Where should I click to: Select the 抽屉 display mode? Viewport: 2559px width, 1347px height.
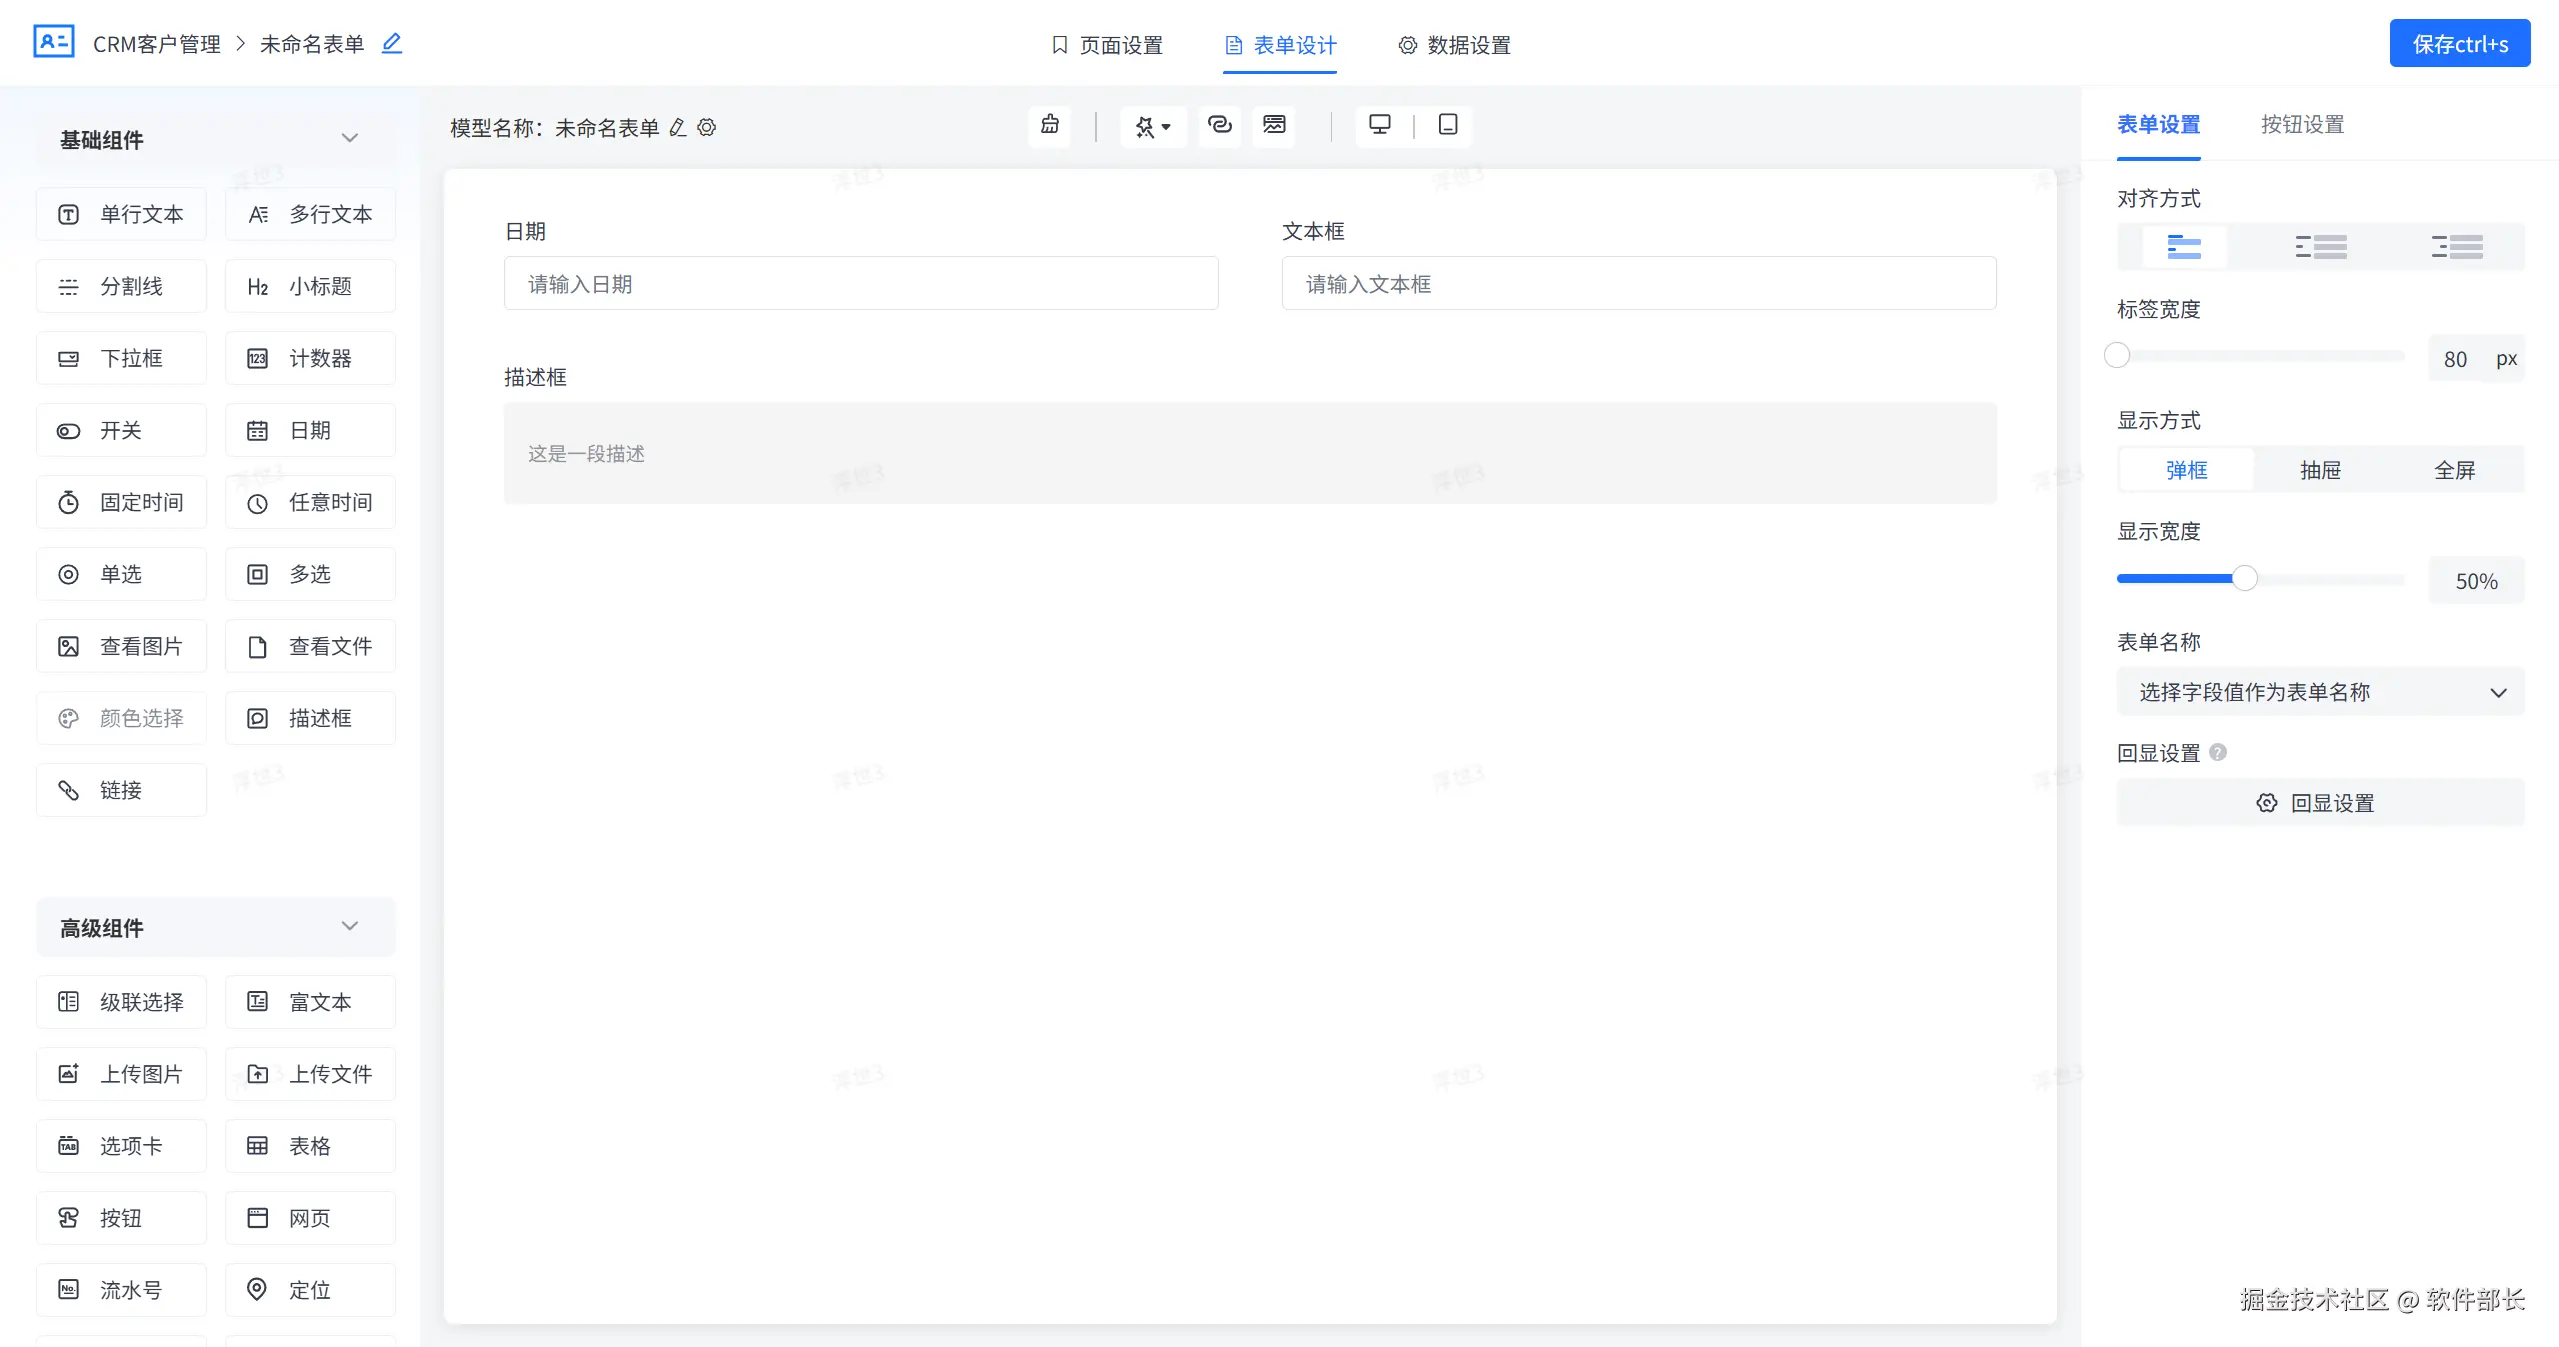coord(2320,470)
